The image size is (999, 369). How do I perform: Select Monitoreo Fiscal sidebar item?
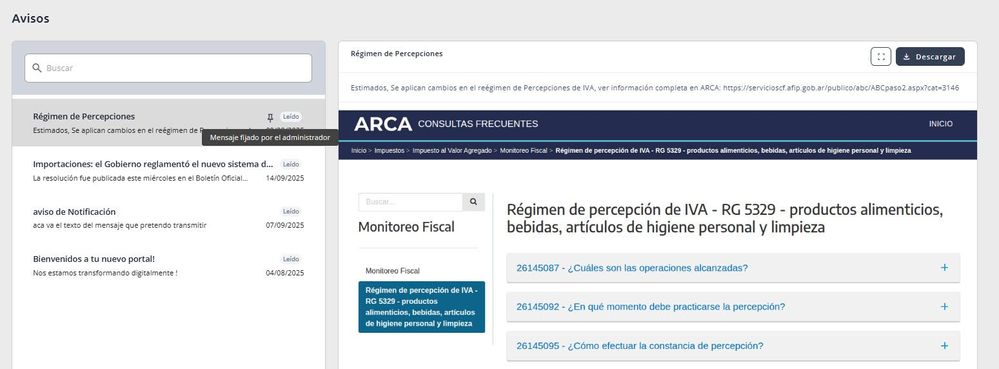(392, 271)
